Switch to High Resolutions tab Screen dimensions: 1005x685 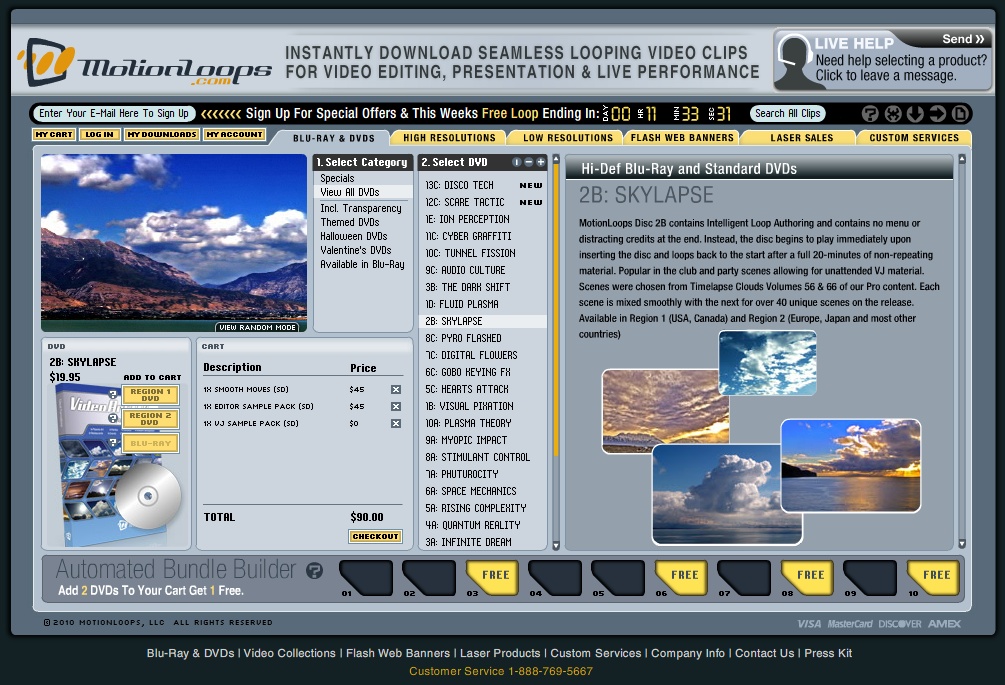tap(449, 138)
